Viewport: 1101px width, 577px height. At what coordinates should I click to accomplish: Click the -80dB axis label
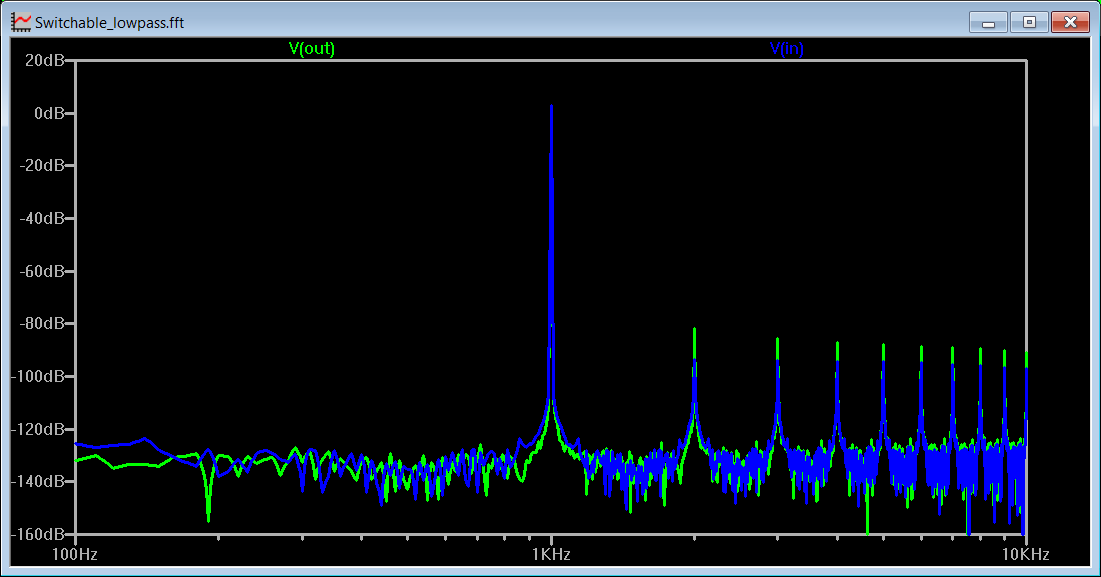pos(42,324)
